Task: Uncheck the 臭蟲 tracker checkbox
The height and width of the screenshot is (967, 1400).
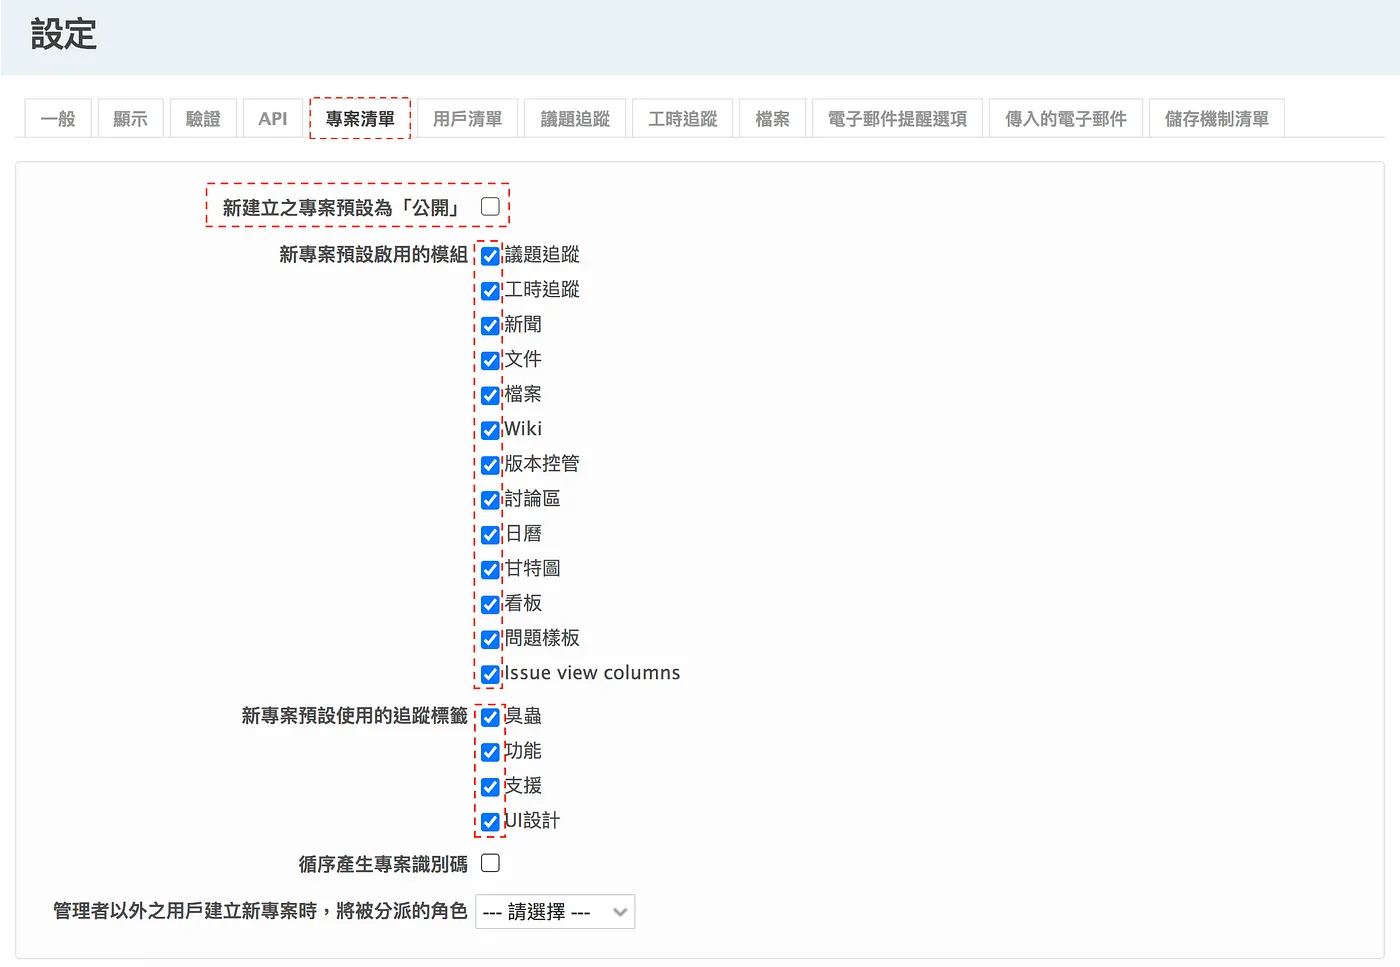Action: pyautogui.click(x=490, y=717)
